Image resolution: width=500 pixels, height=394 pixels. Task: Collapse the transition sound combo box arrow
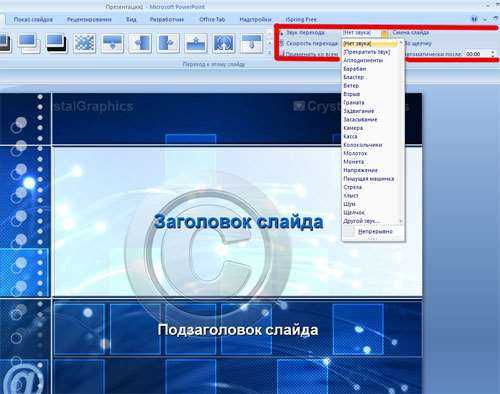(x=384, y=33)
